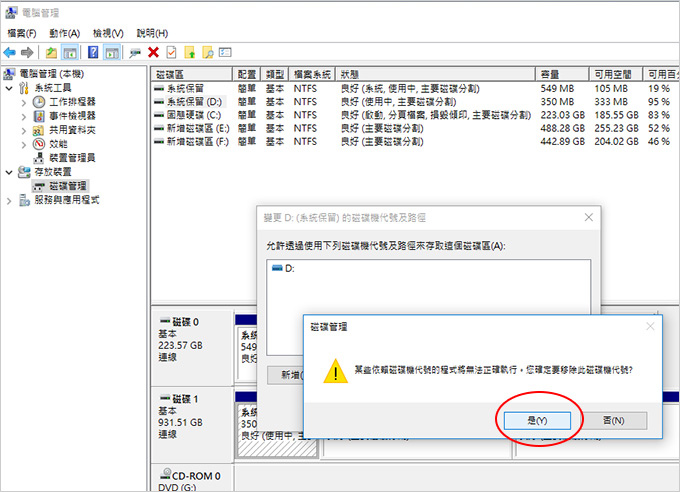Click 255.23 GB free space cell
Screen dimensions: 680x492
(616, 128)
